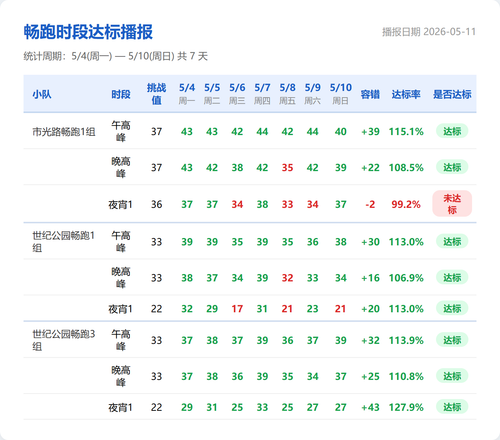Viewport: 500px width, 440px height.
Task: Click the 5/5 周二 column header
Action: [x=212, y=94]
